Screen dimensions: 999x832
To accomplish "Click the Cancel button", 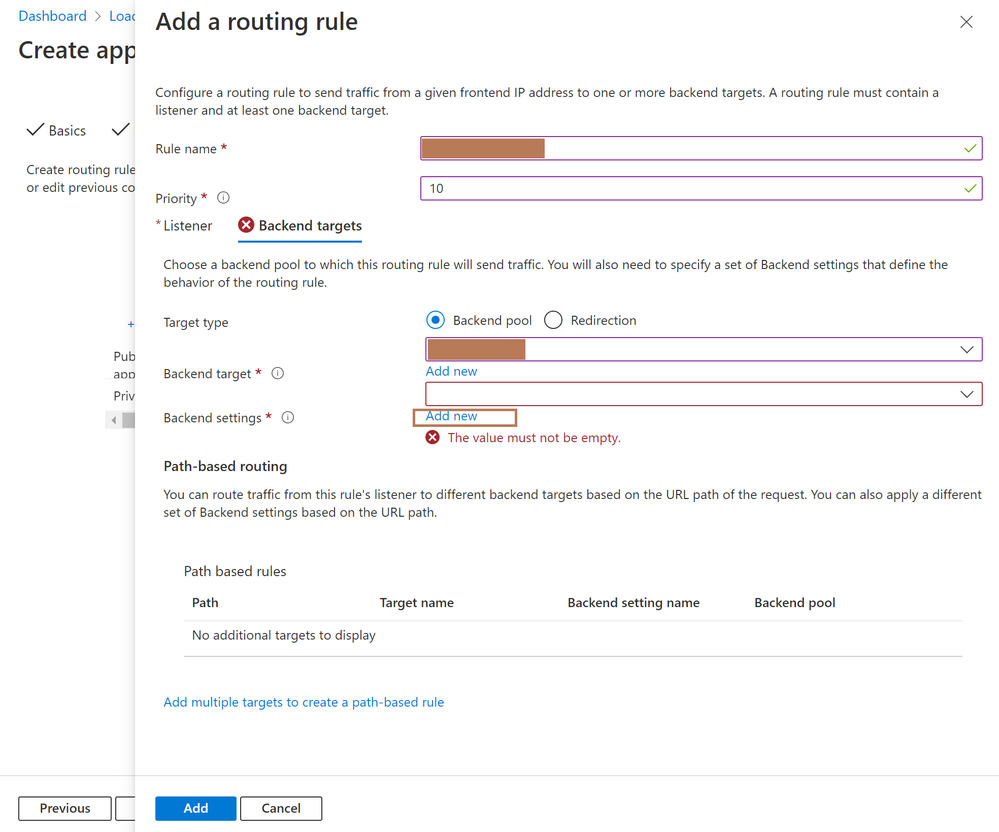I will 281,808.
